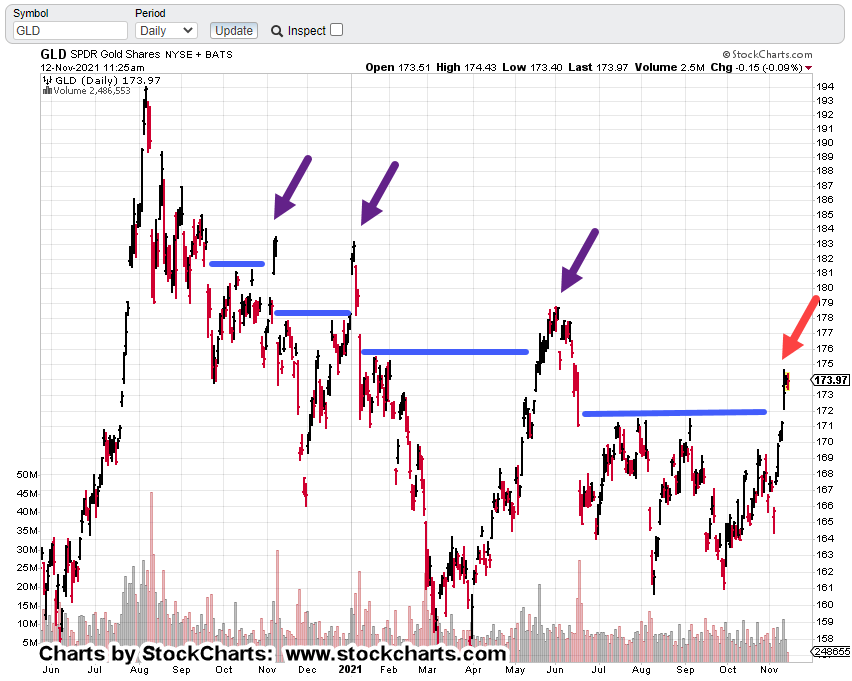Click the purple arrow pointing at the June peak
Image resolution: width=852 pixels, height=681 pixels.
click(x=579, y=260)
